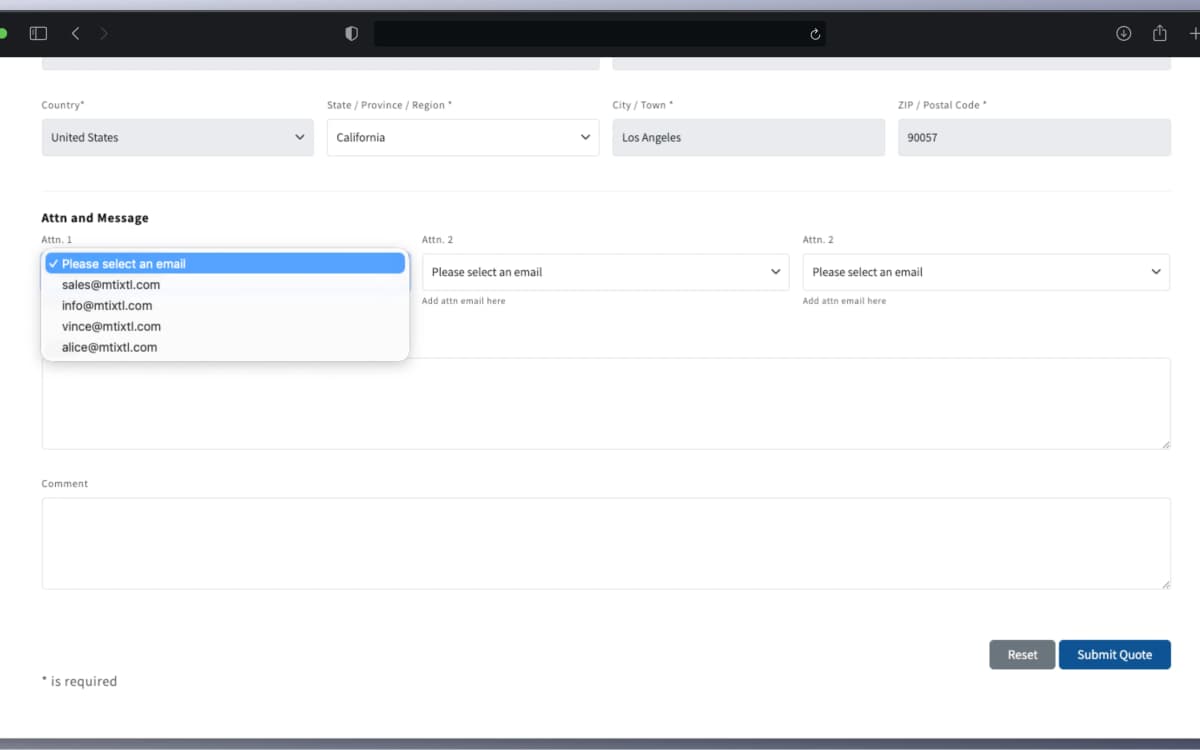Open the State dropdown showing California
This screenshot has width=1200, height=750.
tap(462, 138)
